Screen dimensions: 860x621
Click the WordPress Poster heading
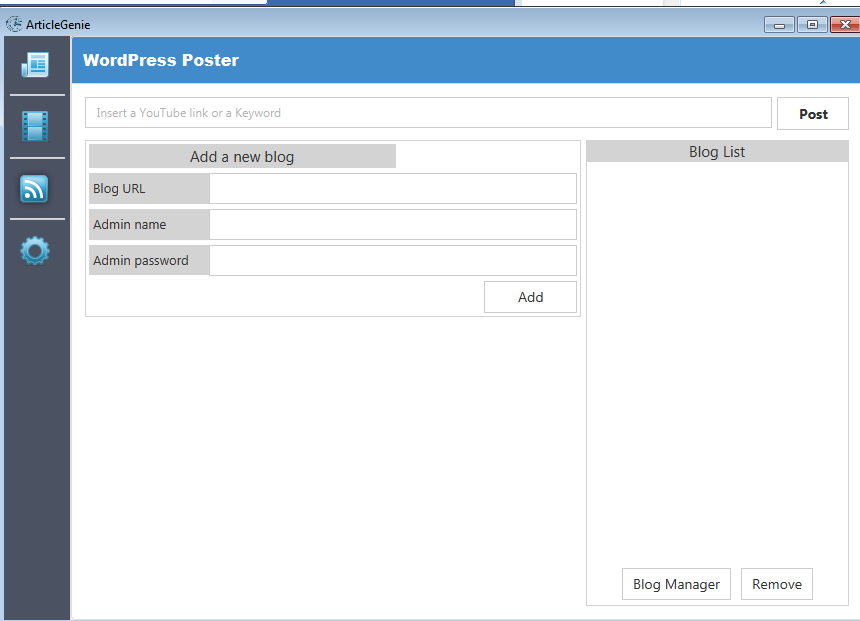point(161,60)
